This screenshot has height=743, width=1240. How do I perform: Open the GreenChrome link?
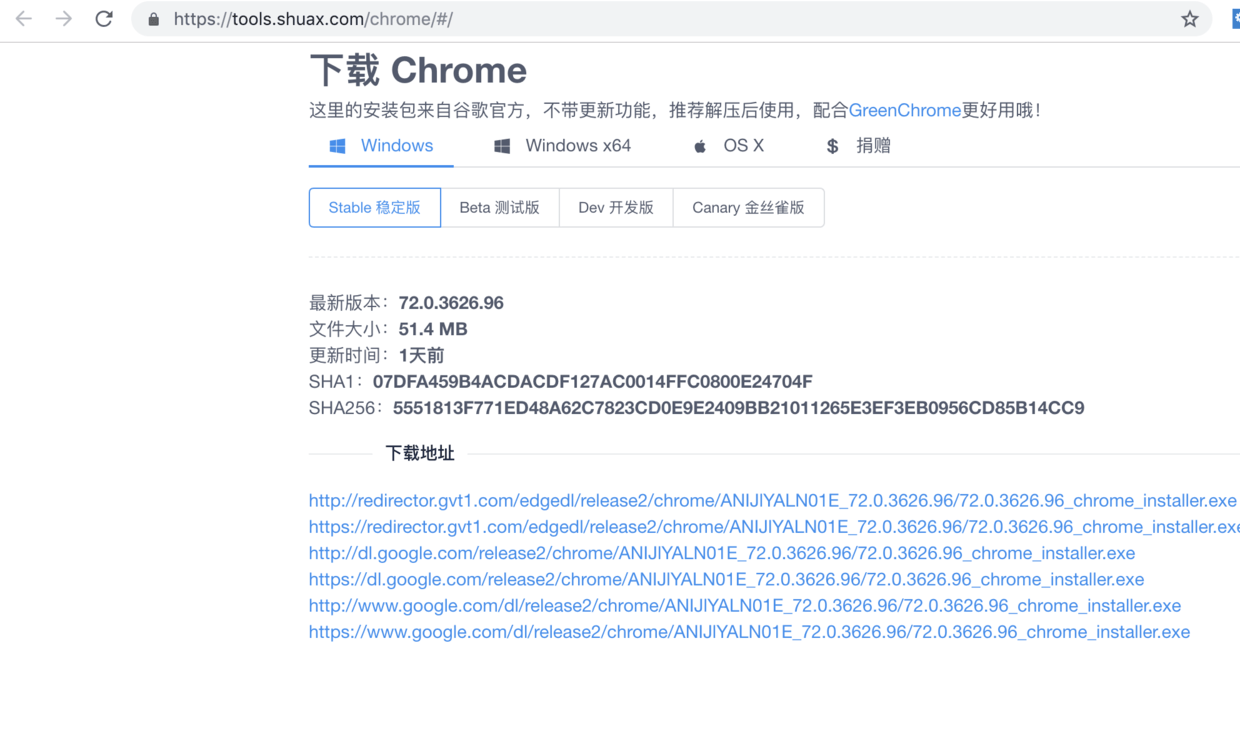click(905, 110)
